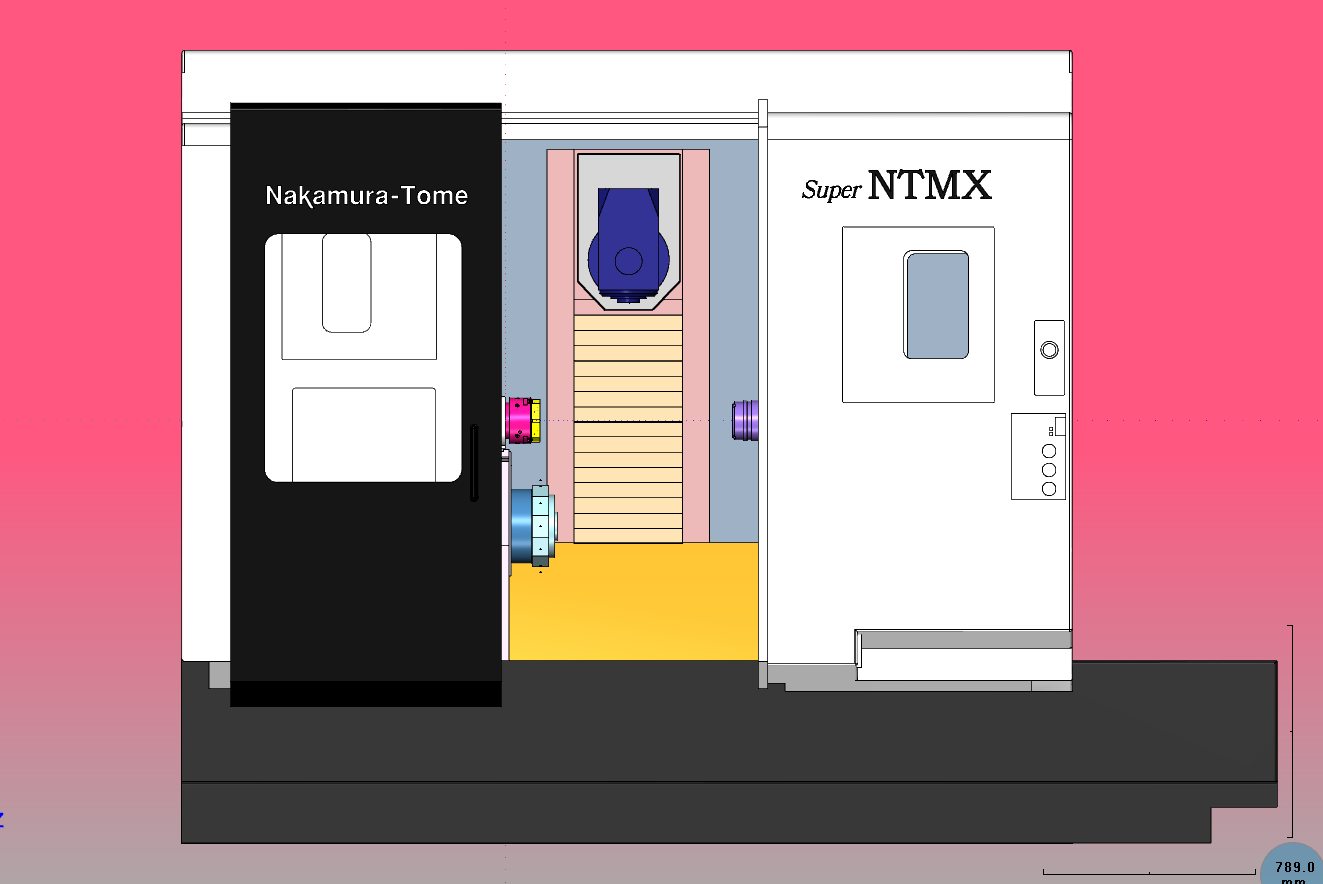This screenshot has height=884, width=1323.
Task: Click the top circle of the three-button panel
Action: pos(1049,451)
